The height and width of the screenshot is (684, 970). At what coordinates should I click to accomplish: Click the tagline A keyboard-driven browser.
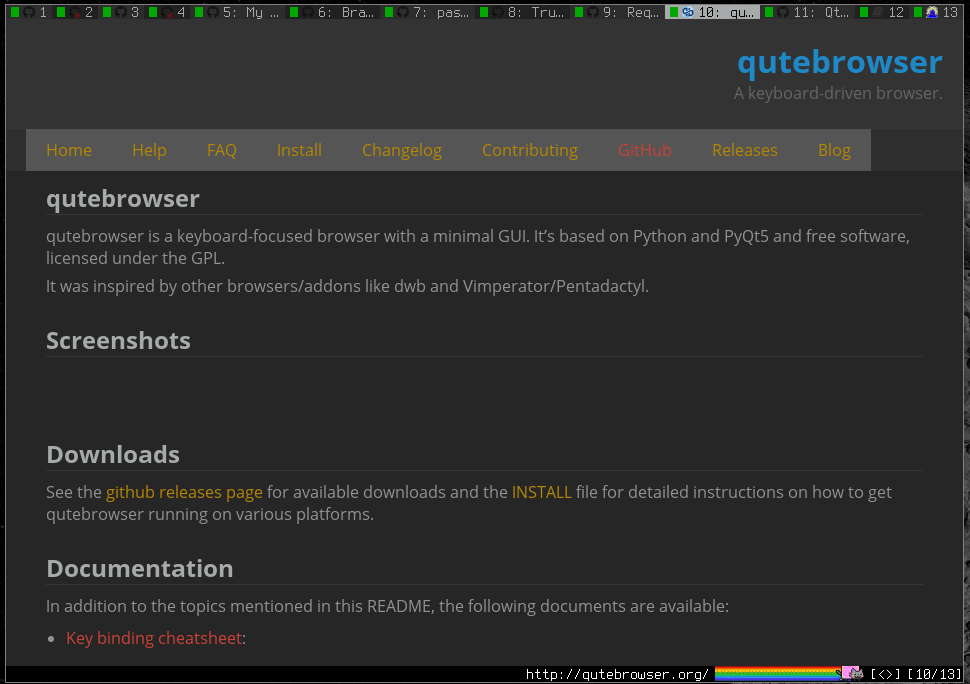838,93
